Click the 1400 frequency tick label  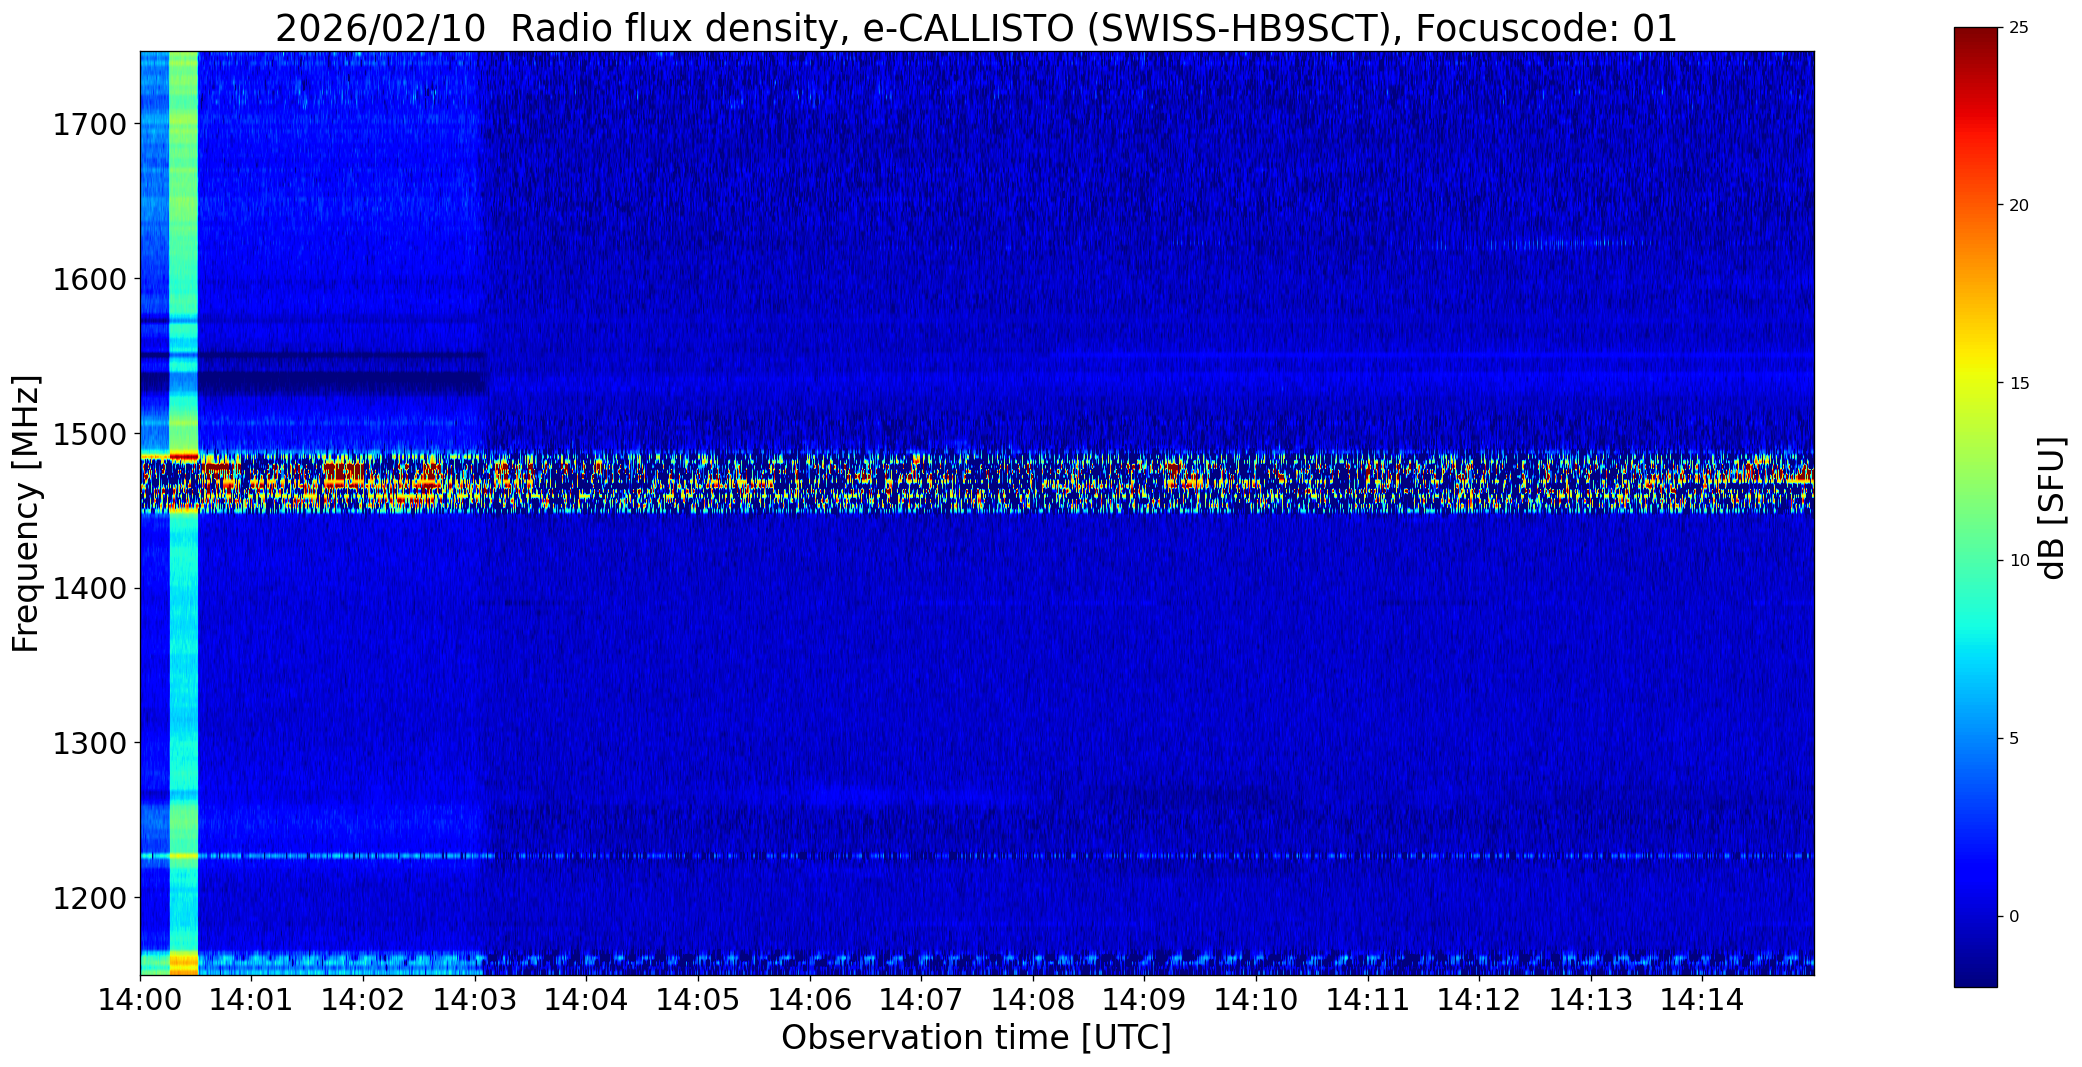pos(89,589)
